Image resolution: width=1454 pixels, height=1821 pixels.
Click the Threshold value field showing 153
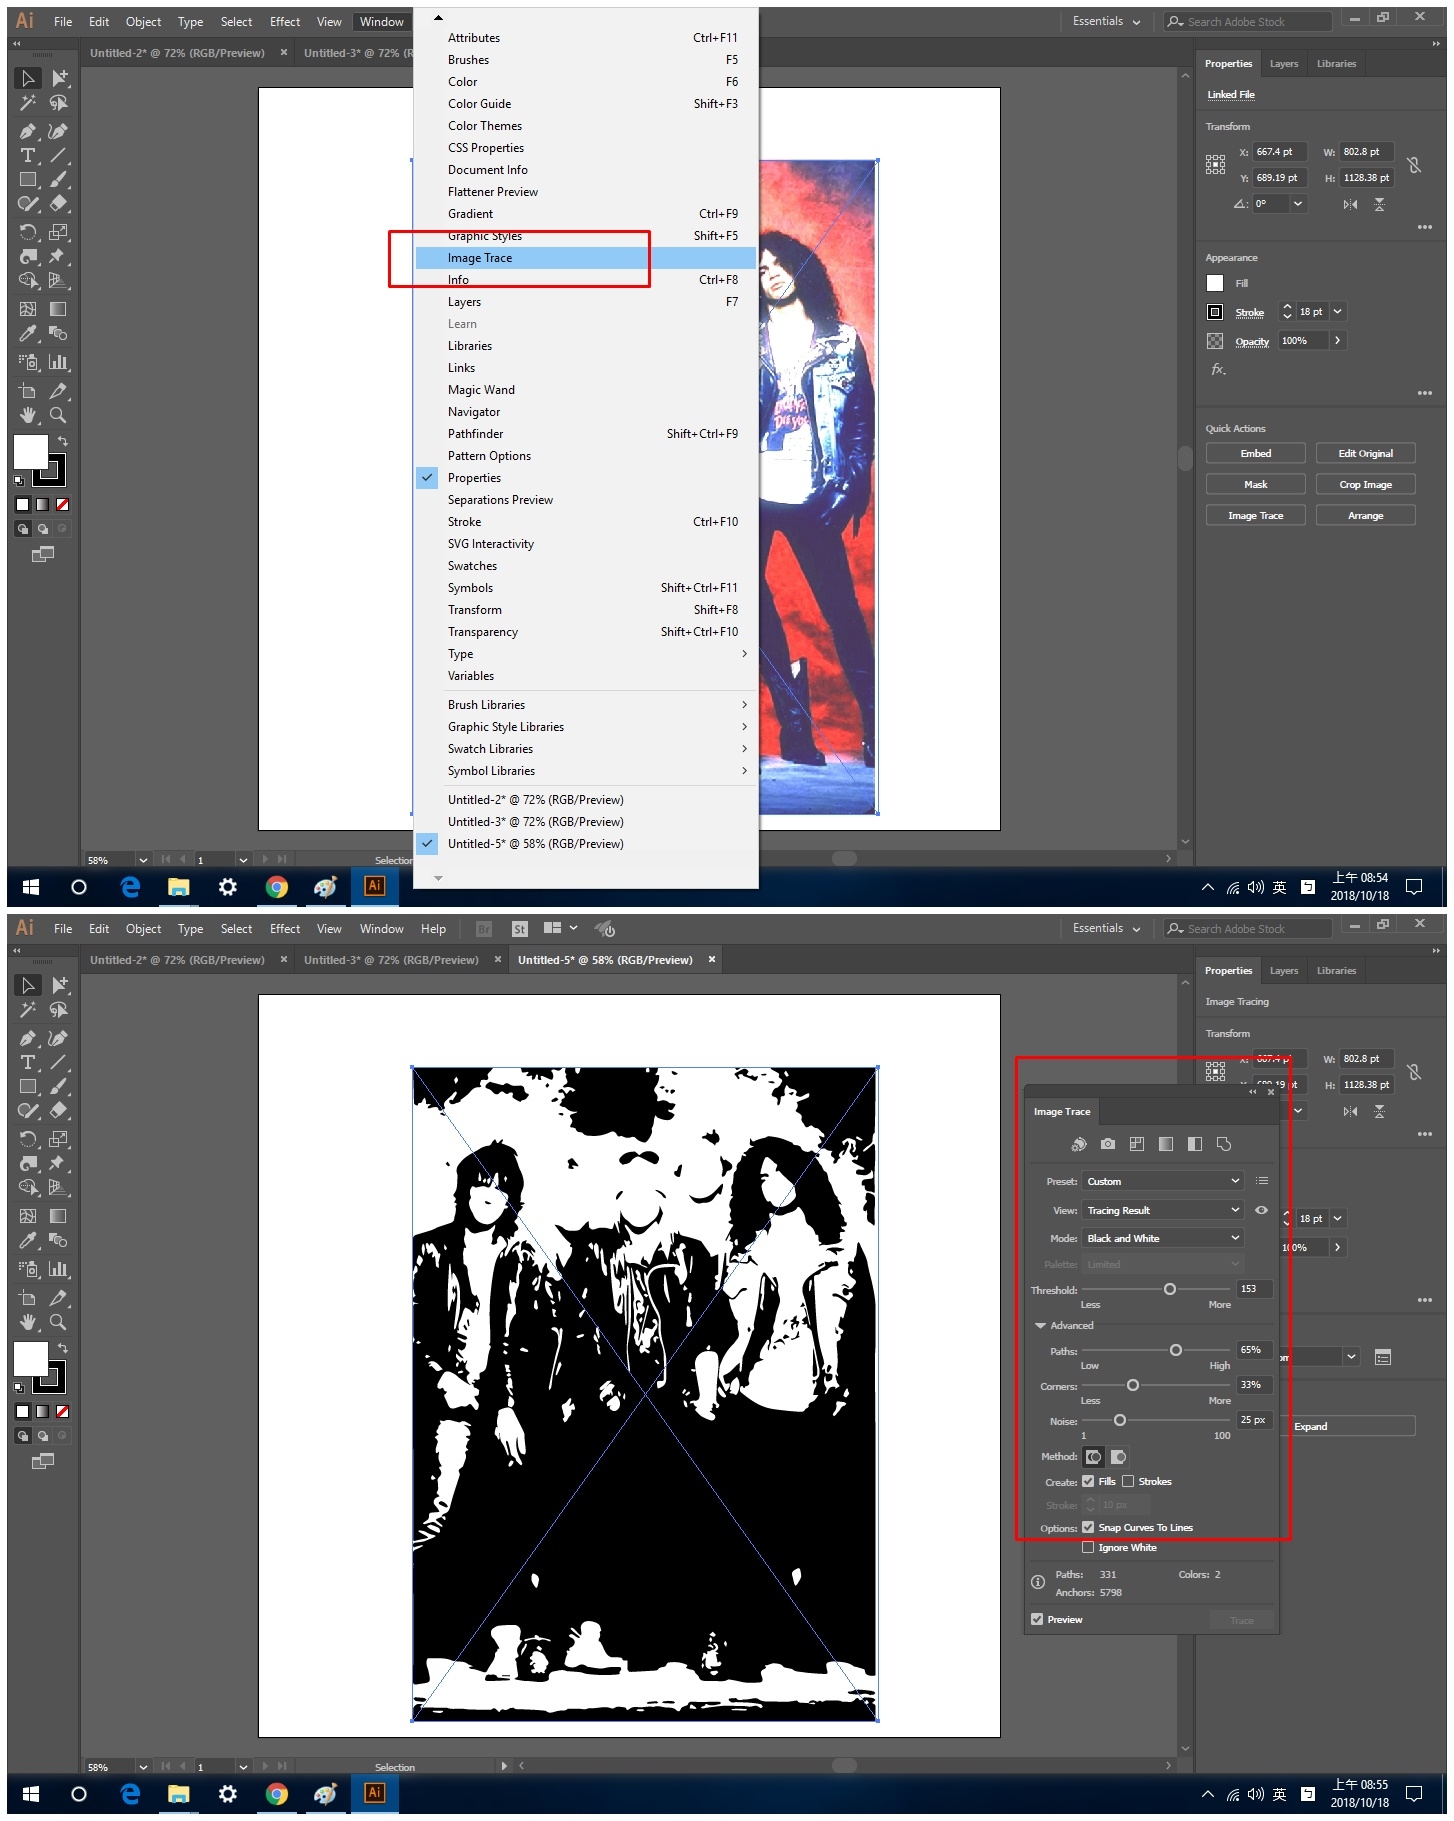pyautogui.click(x=1254, y=1289)
